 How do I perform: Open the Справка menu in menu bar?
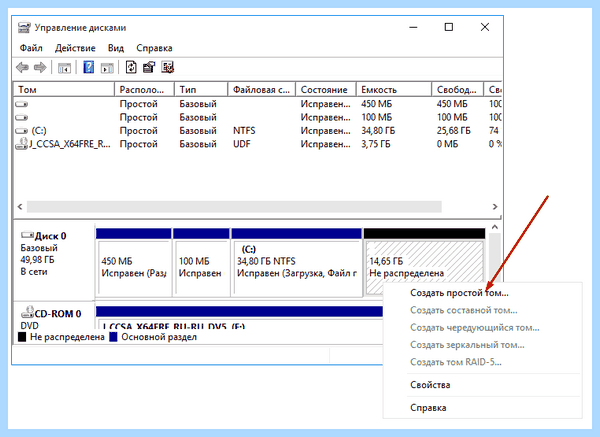tap(154, 48)
